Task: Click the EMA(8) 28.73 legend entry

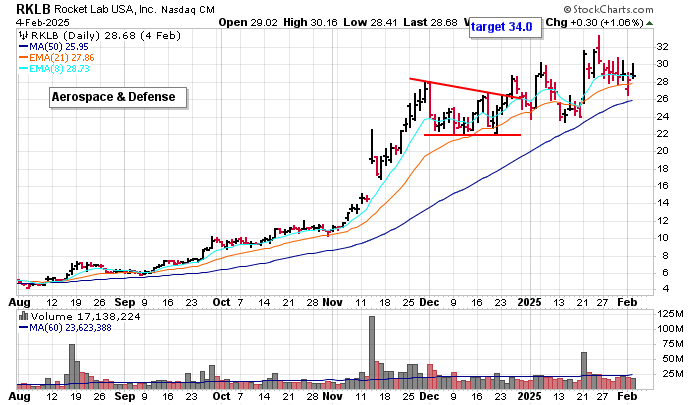Action: pos(54,69)
